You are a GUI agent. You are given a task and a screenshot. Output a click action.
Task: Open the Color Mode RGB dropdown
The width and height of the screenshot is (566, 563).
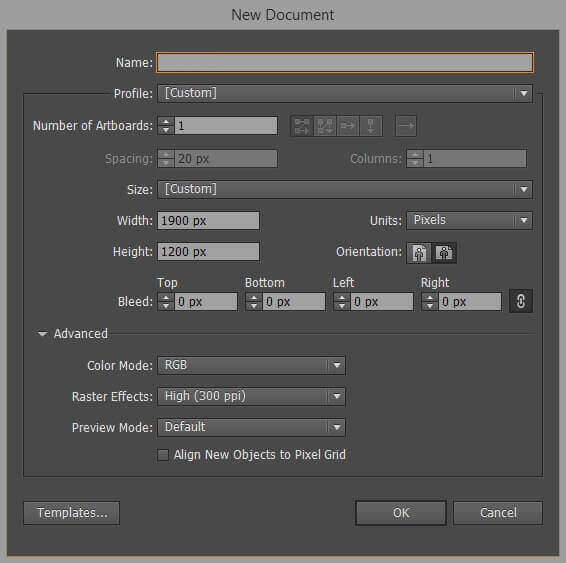click(x=252, y=365)
